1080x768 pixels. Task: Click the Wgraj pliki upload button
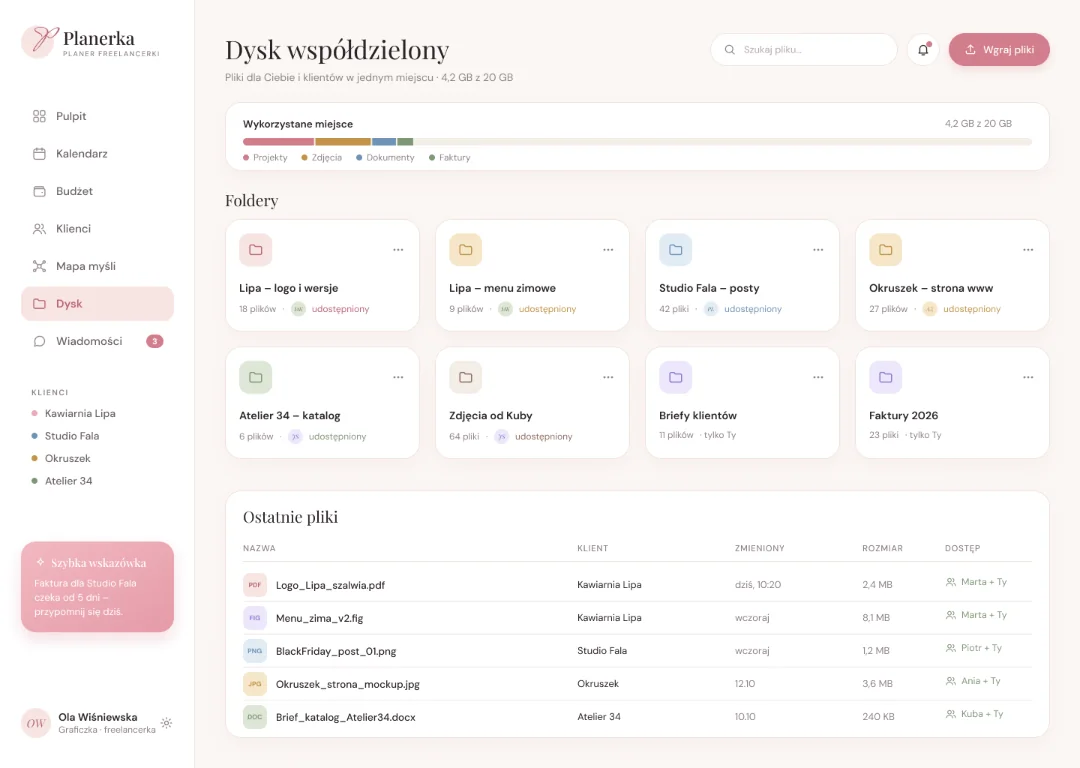click(999, 50)
